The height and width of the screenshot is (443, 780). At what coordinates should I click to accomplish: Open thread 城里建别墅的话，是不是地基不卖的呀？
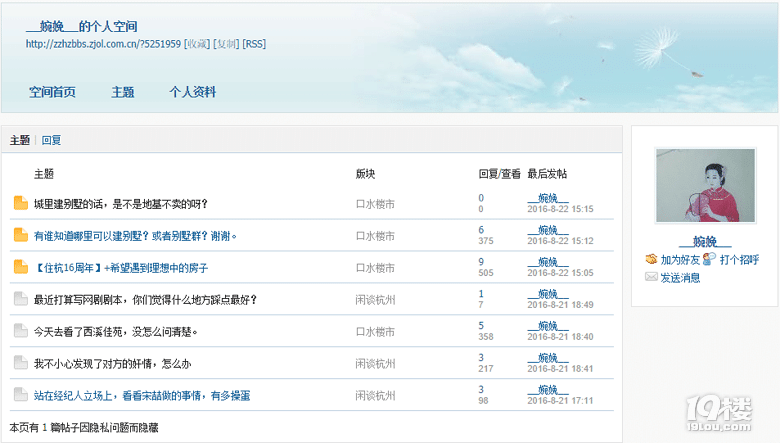pos(121,204)
